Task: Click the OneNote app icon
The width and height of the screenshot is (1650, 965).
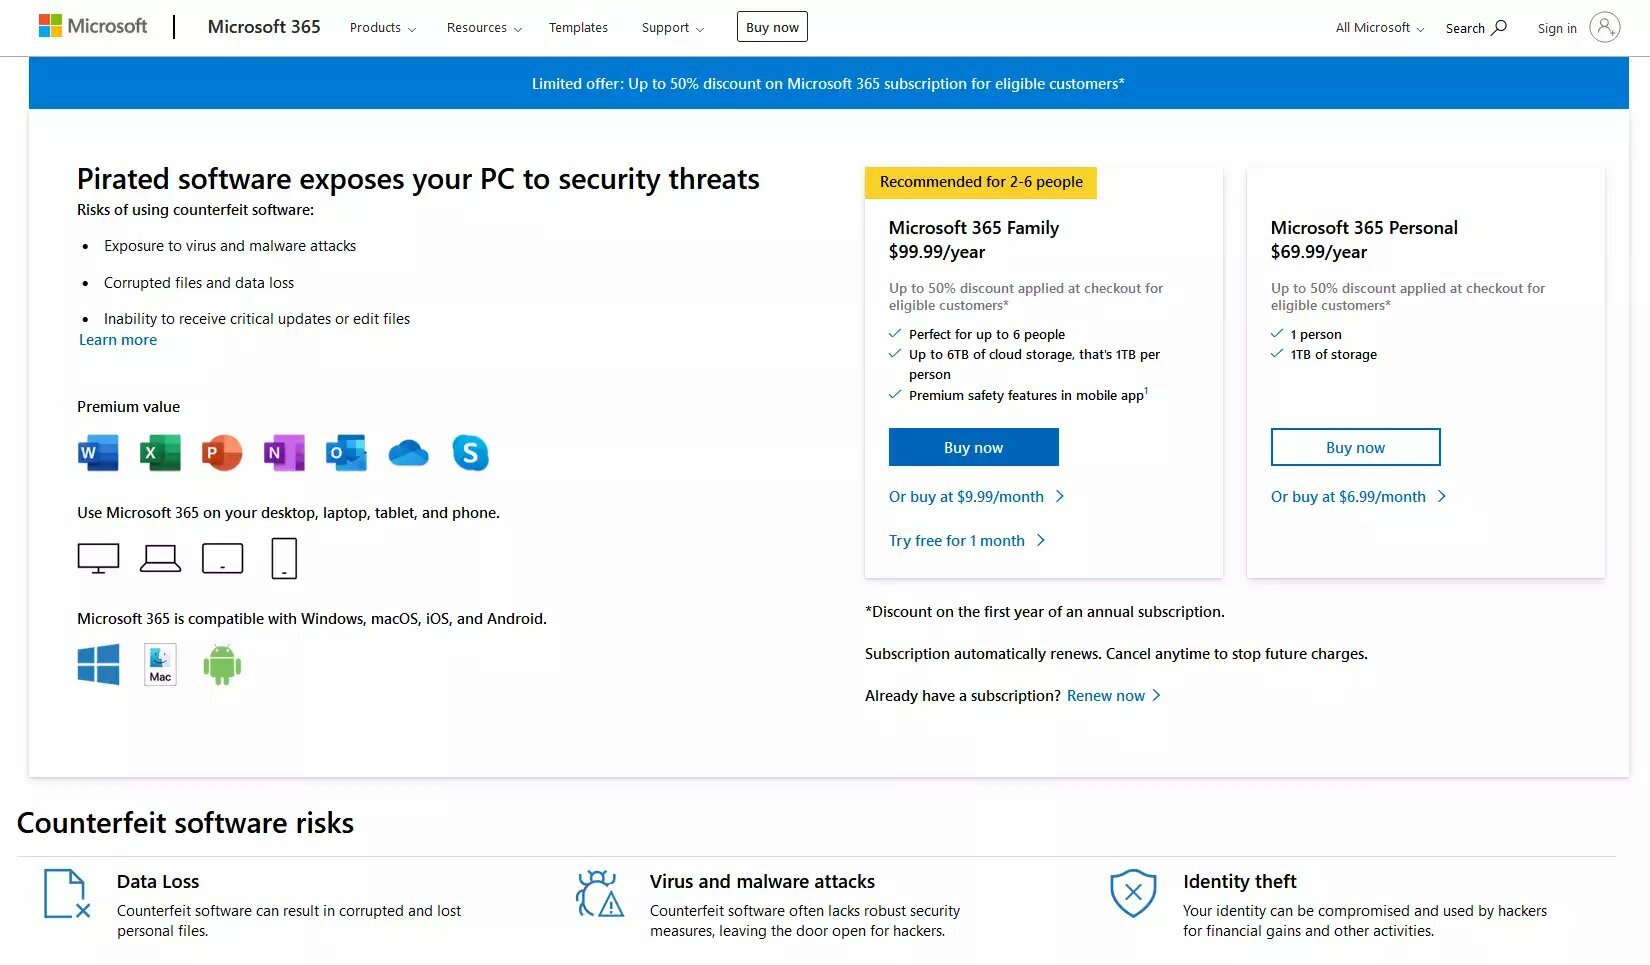Action: point(284,453)
